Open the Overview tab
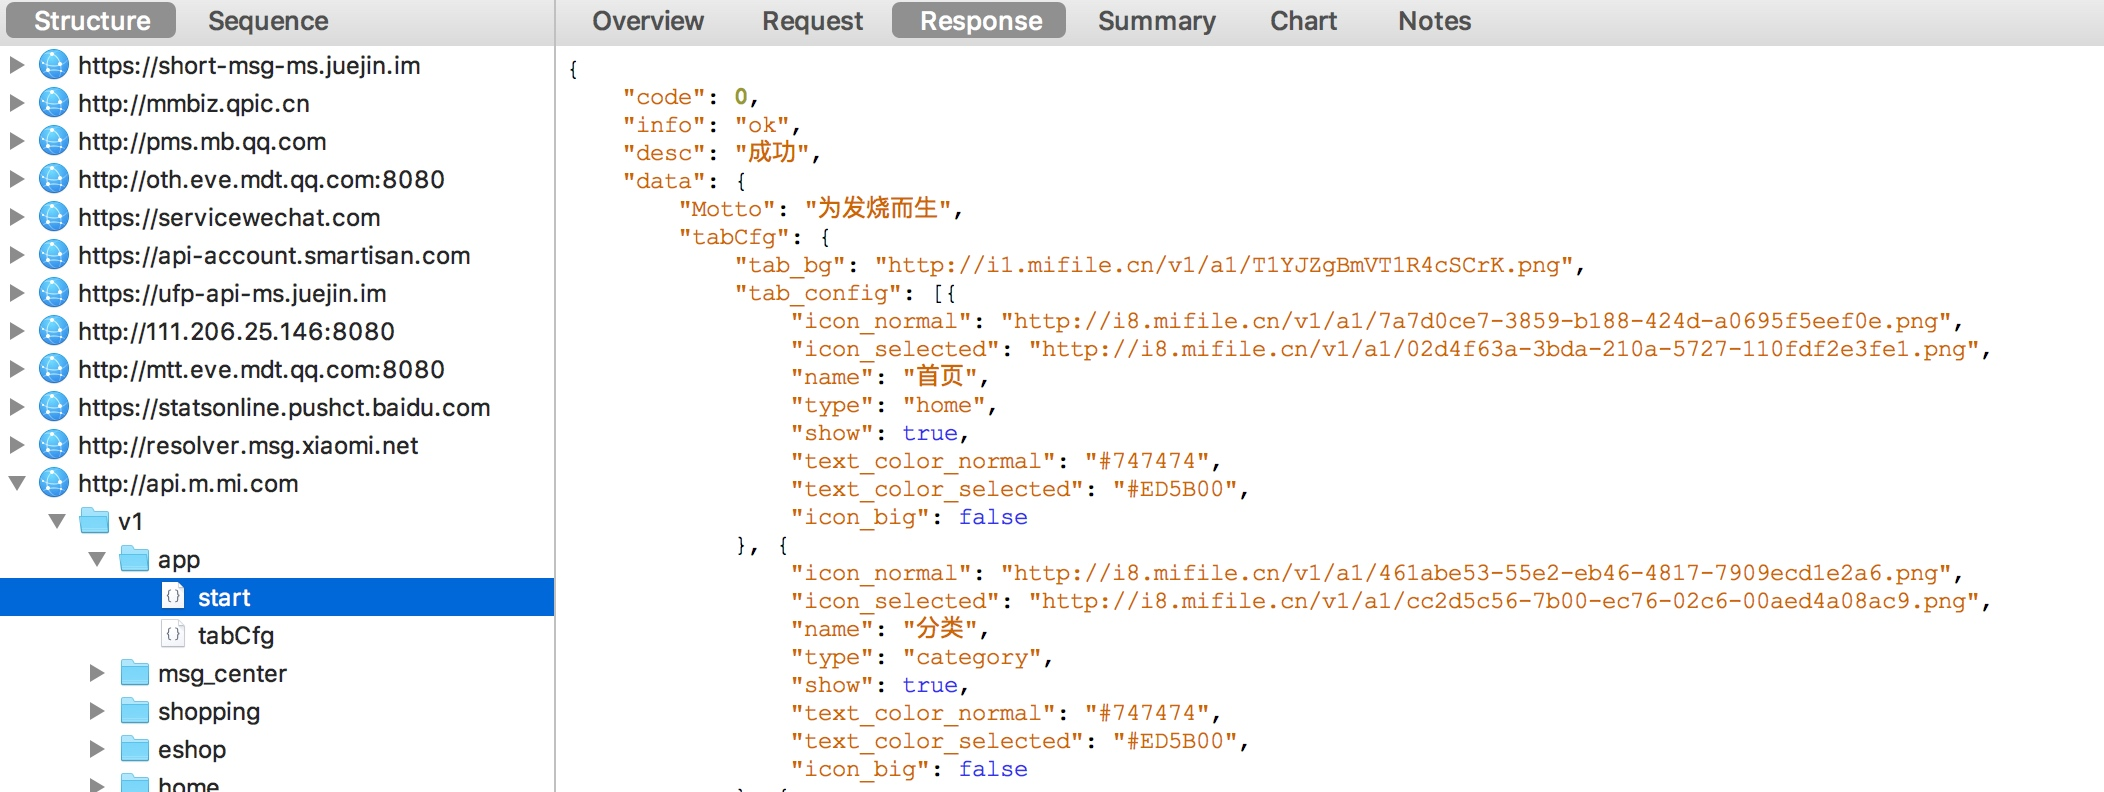Screen dimensions: 2104x792 click(648, 21)
